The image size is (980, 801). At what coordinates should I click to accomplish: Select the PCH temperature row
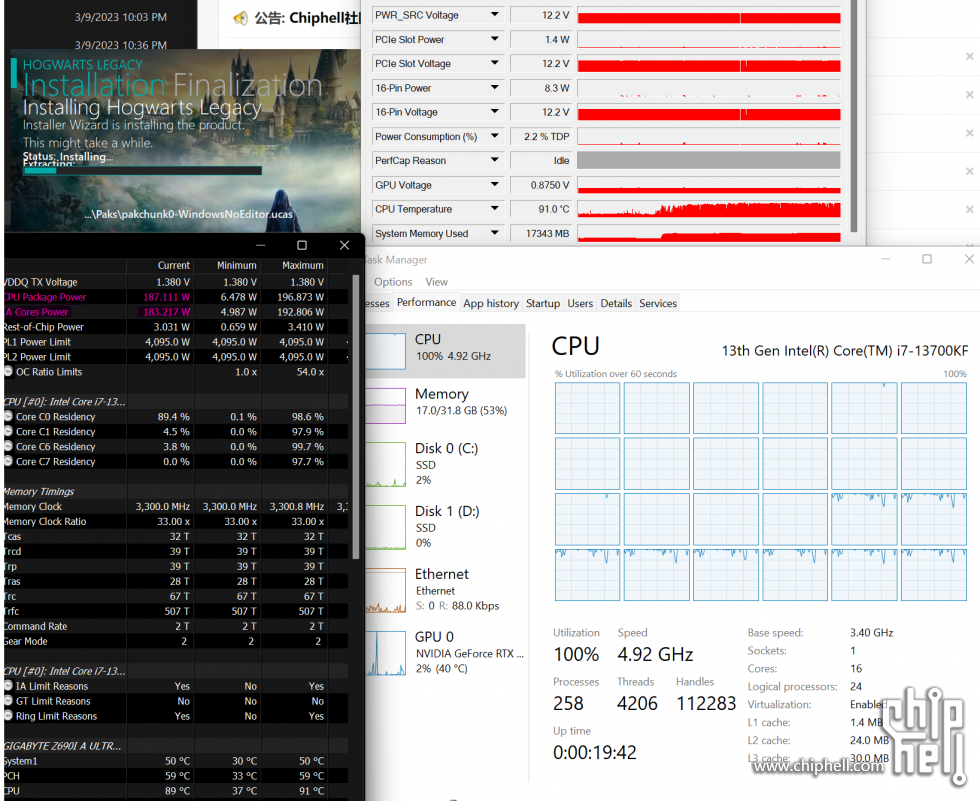point(176,775)
